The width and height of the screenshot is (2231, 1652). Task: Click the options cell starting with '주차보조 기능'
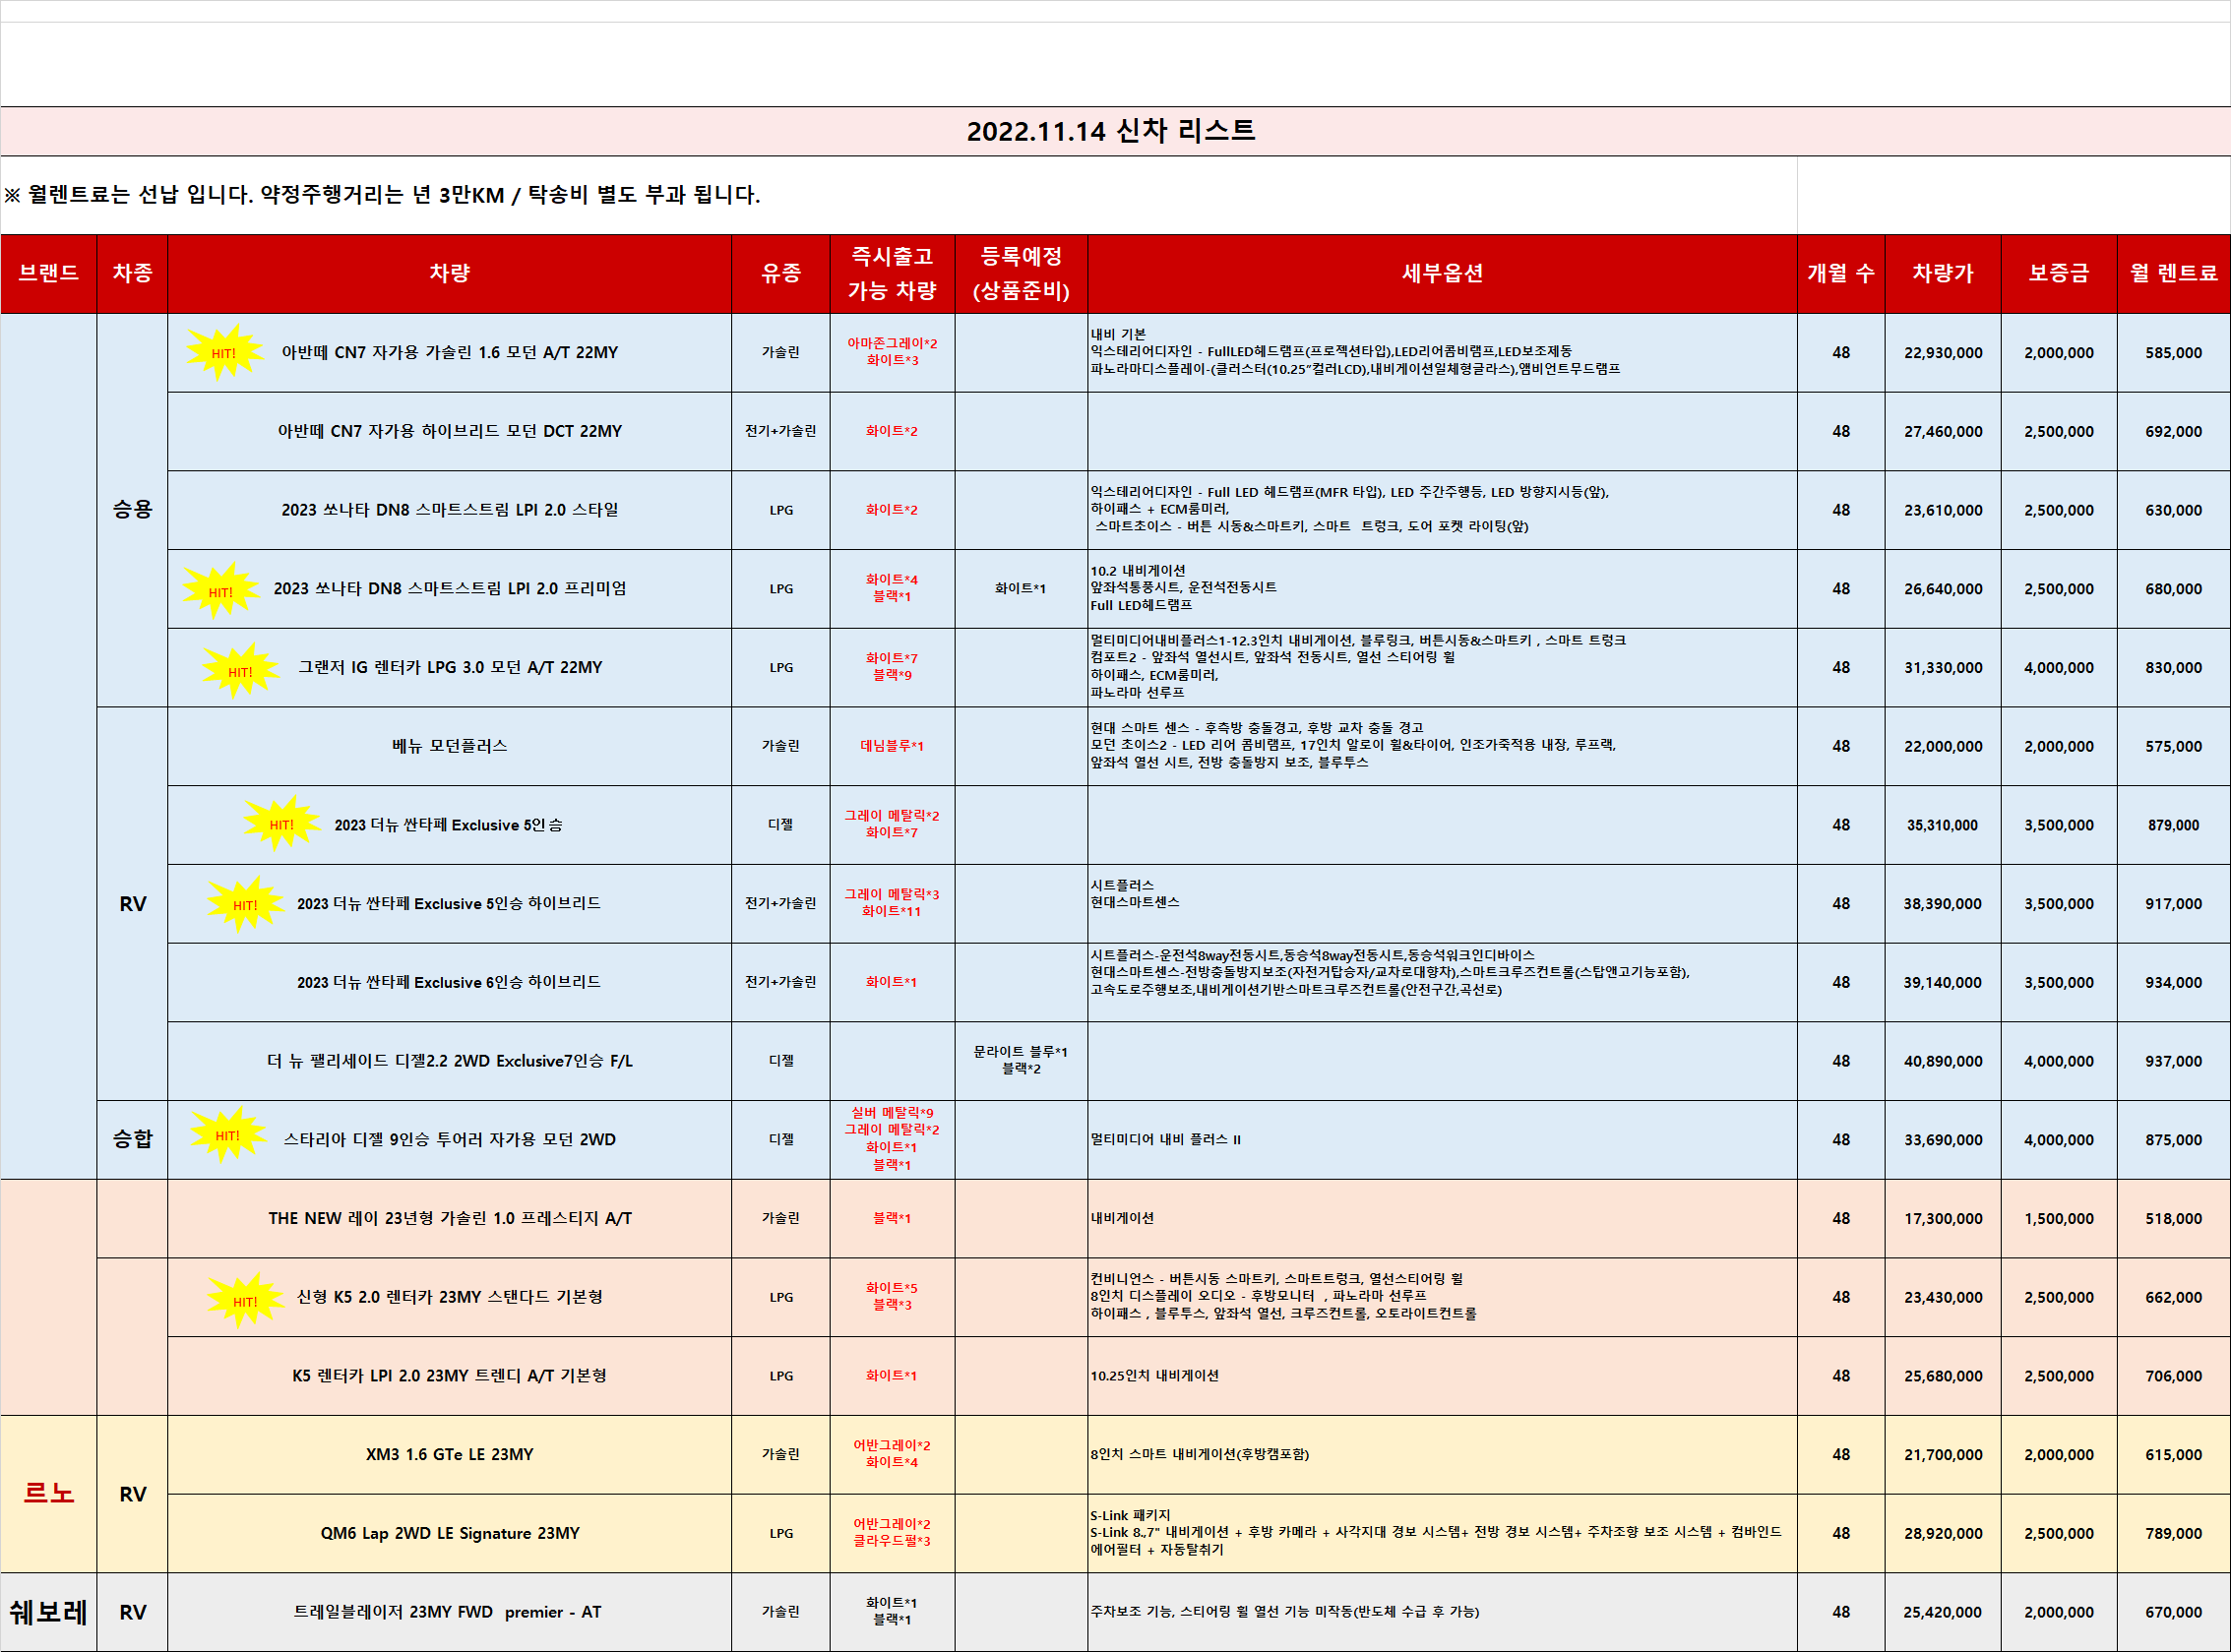pos(1442,1612)
